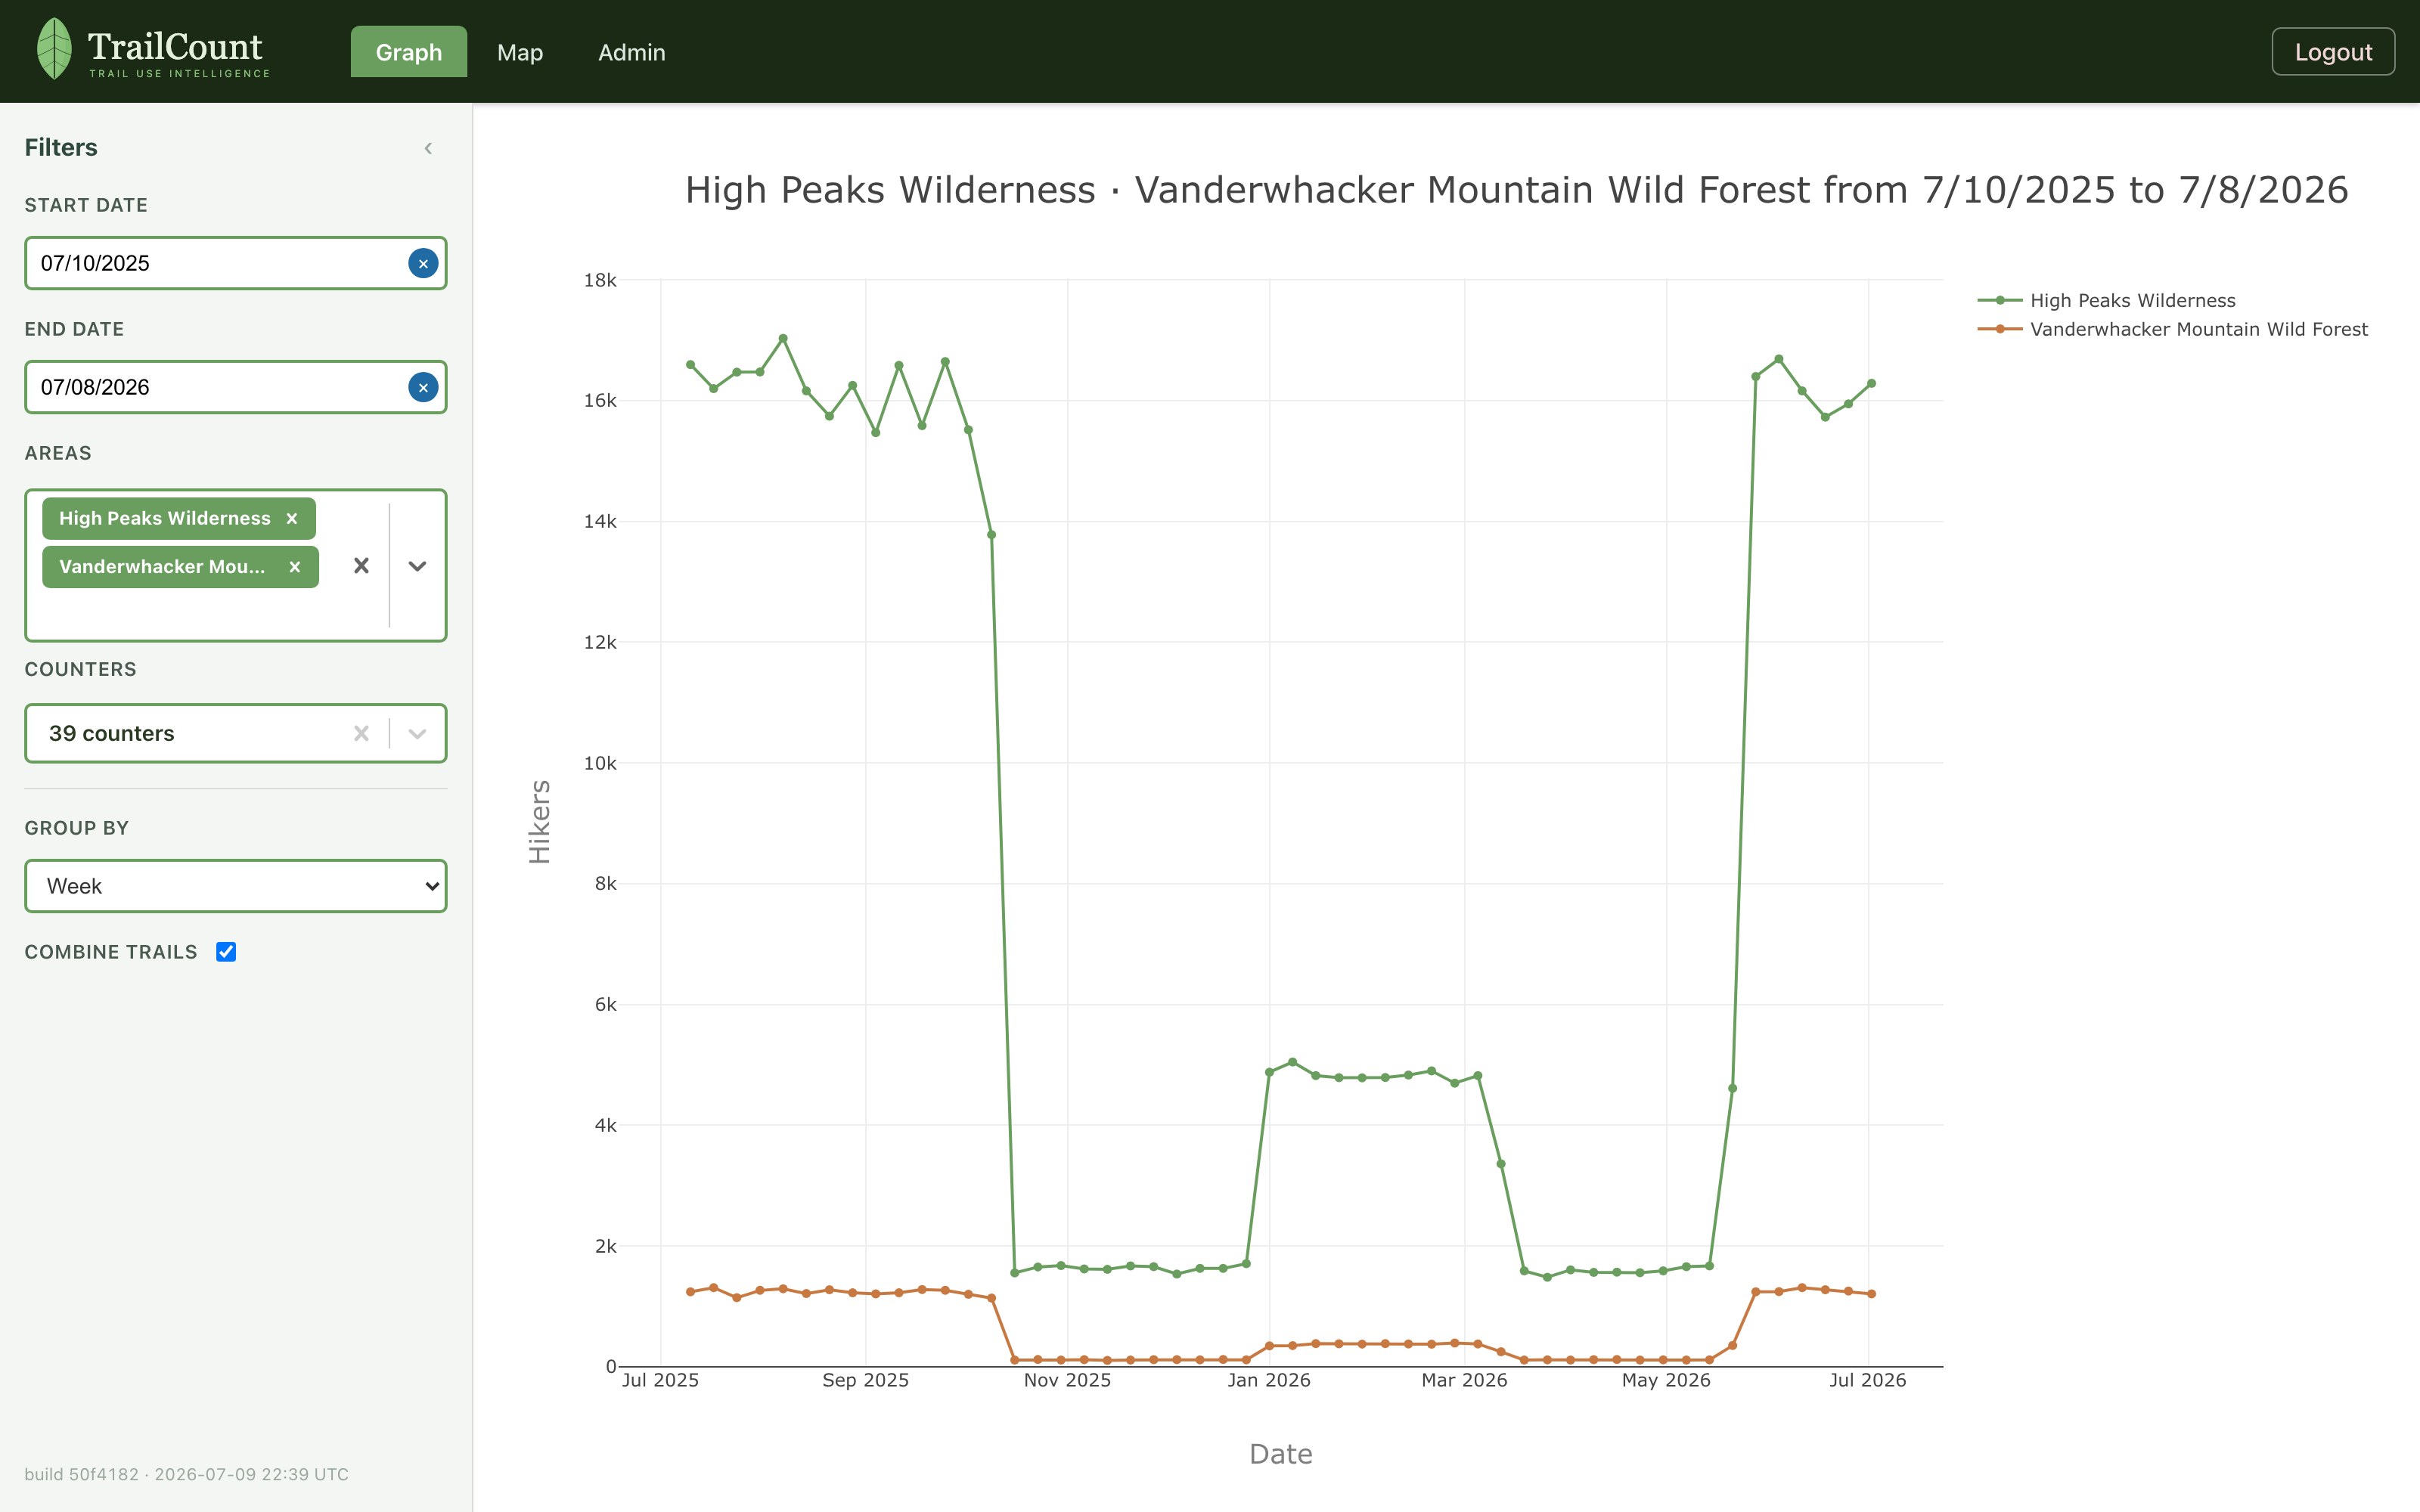Clear the end date value

(423, 387)
